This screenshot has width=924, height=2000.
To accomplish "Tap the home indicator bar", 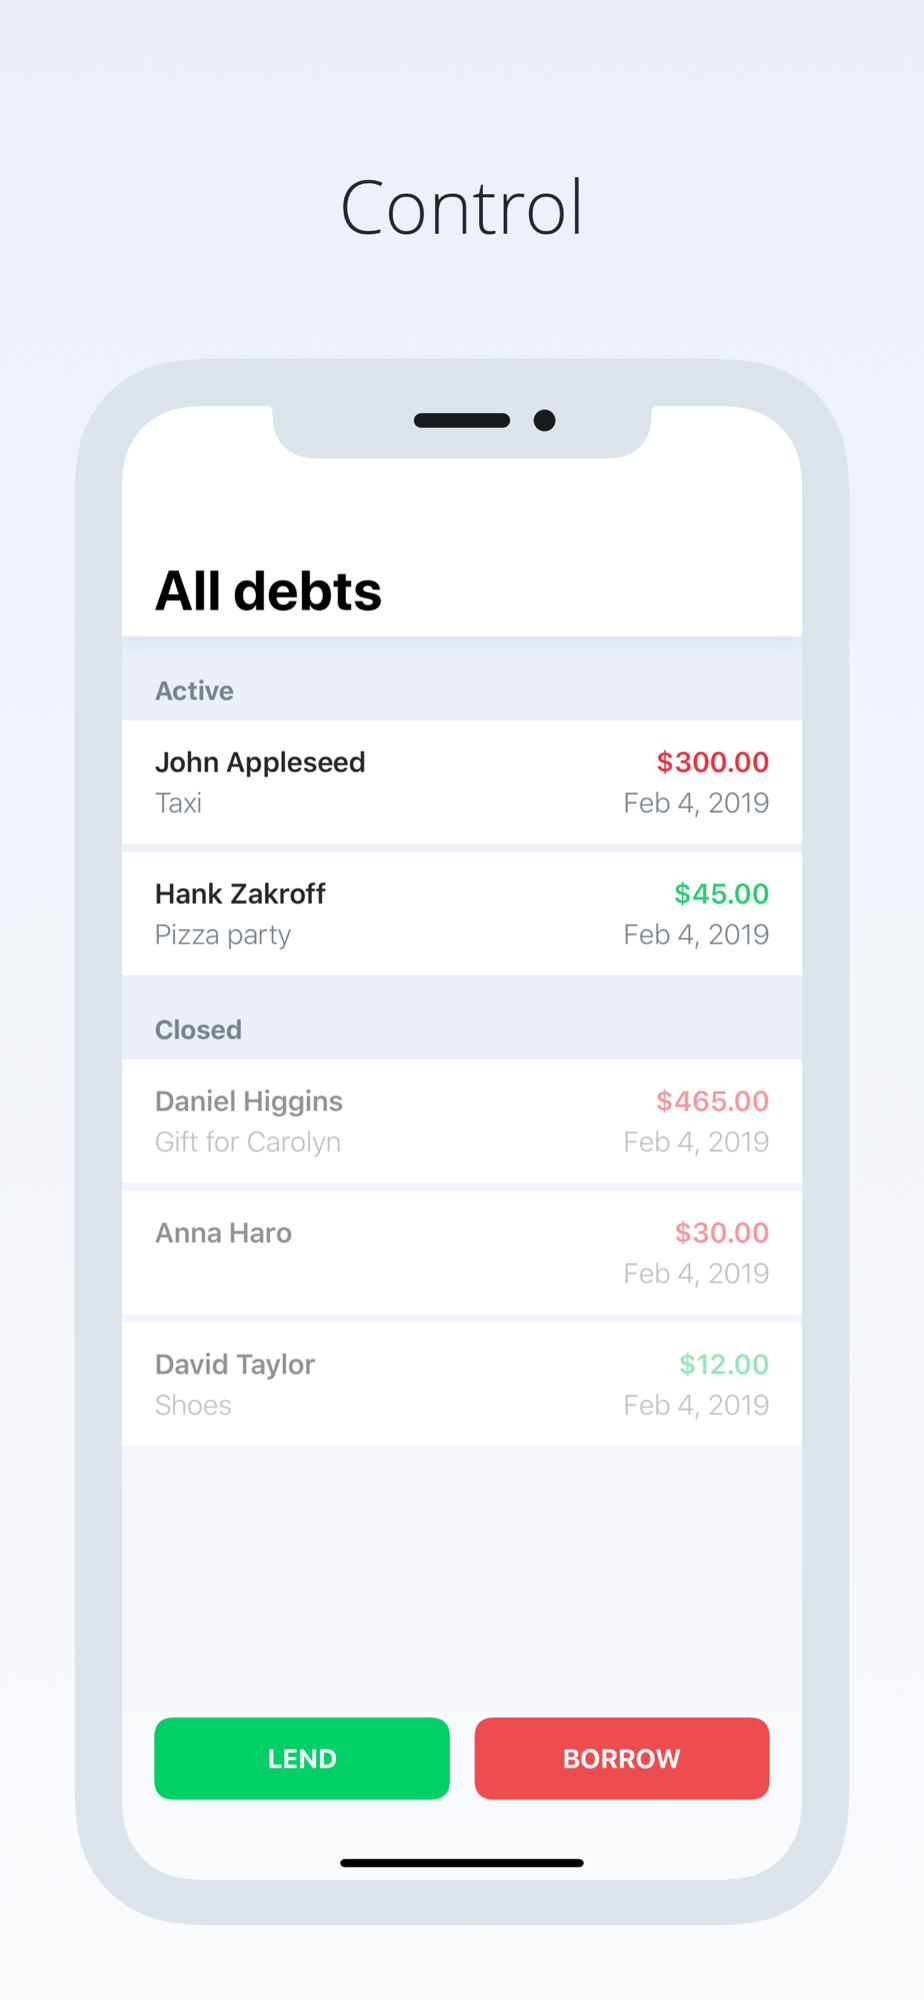I will [x=461, y=1863].
